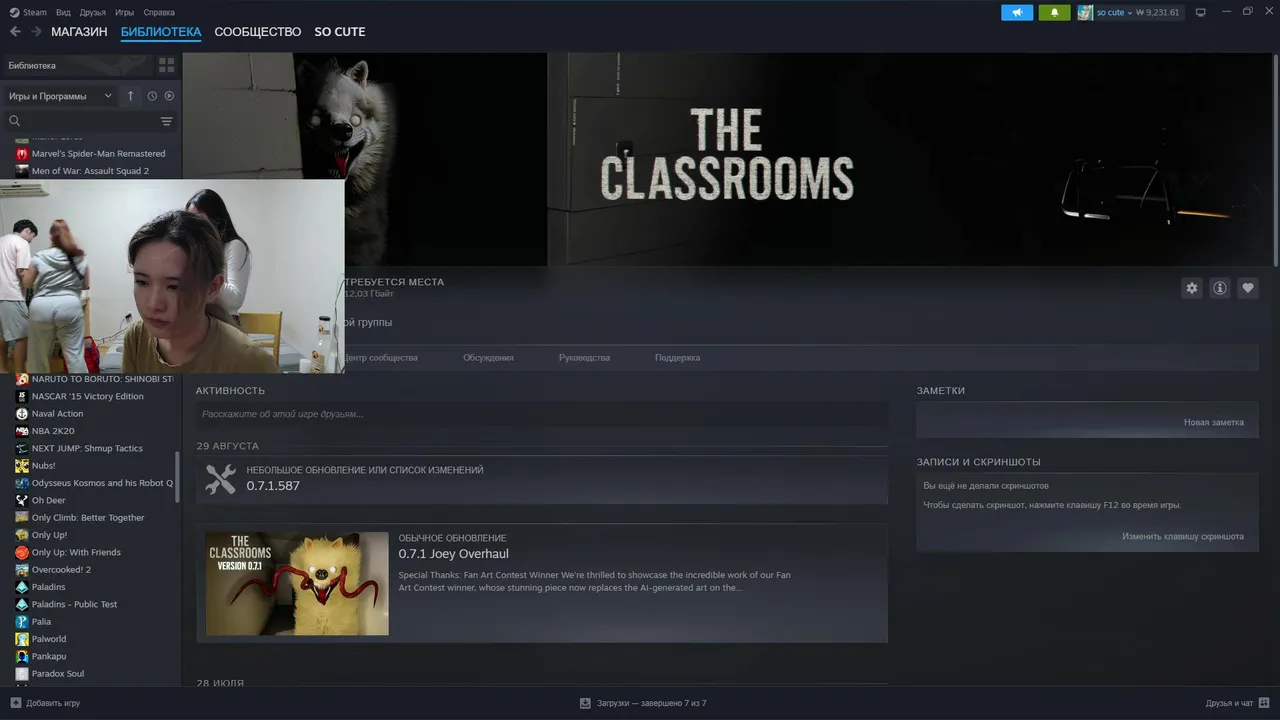
Task: Select NASCAR '15 Victory Edition
Action: 90,396
